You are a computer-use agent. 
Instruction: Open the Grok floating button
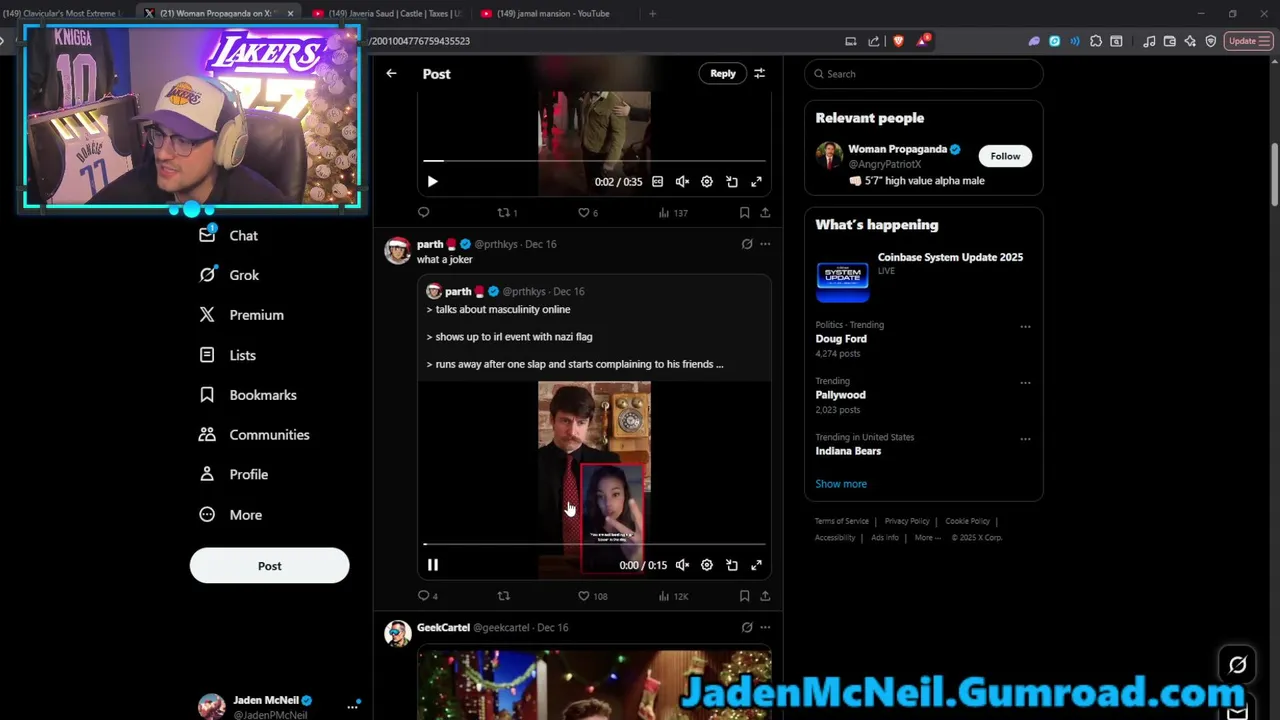[1238, 665]
